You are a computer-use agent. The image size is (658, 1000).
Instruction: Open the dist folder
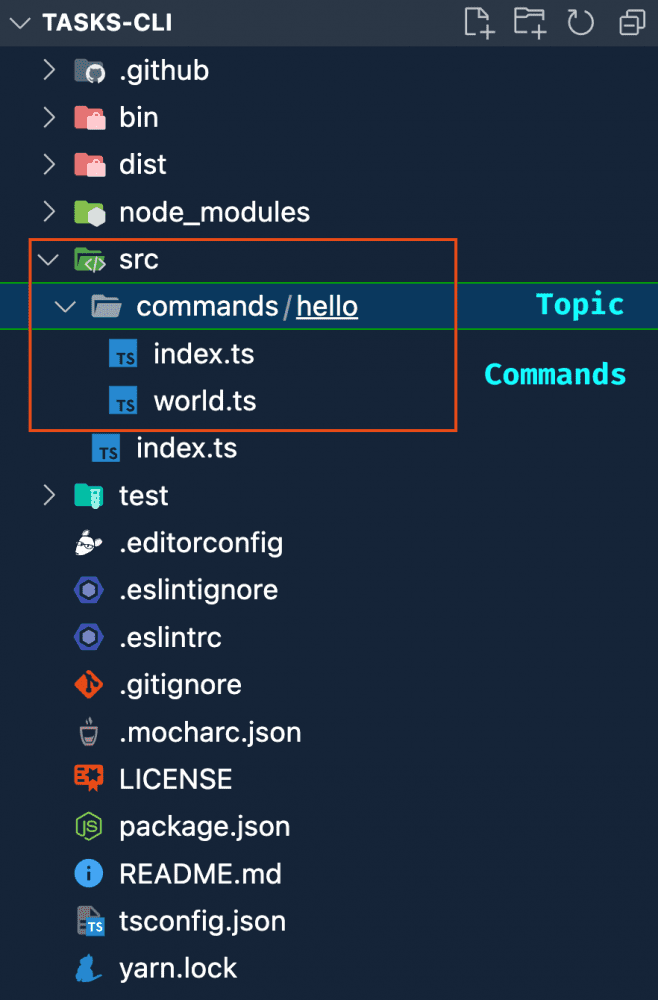(x=143, y=165)
